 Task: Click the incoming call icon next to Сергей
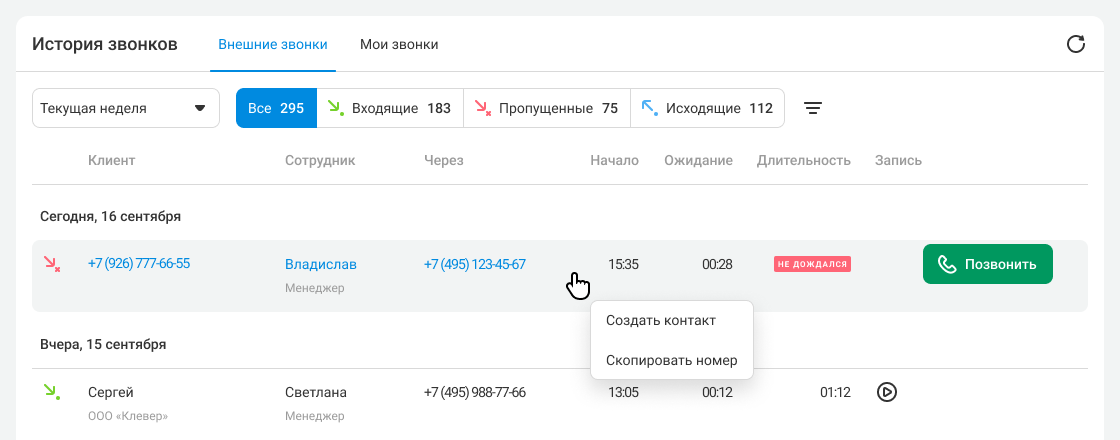(52, 392)
